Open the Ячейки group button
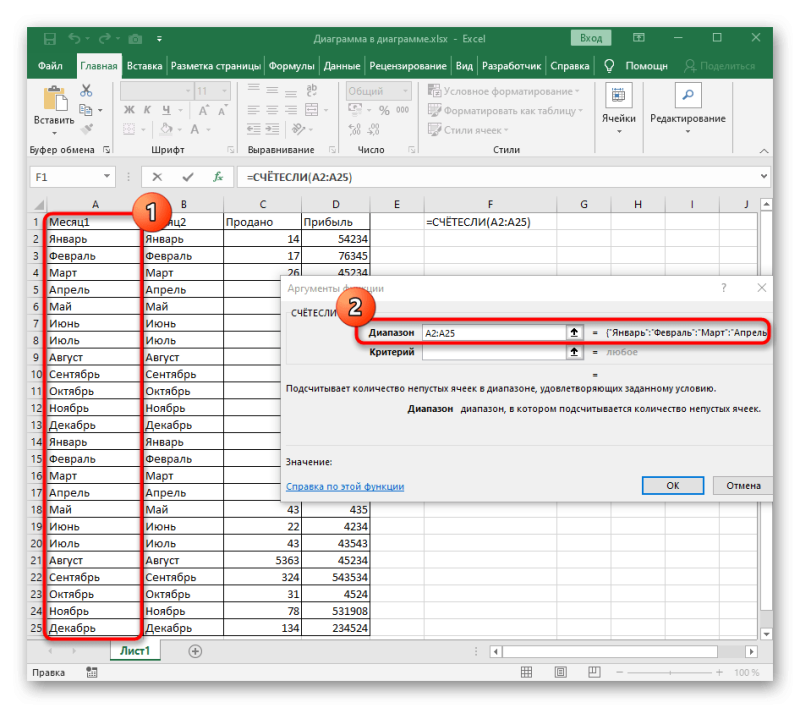Screen dimensions: 800x708 pyautogui.click(x=618, y=110)
